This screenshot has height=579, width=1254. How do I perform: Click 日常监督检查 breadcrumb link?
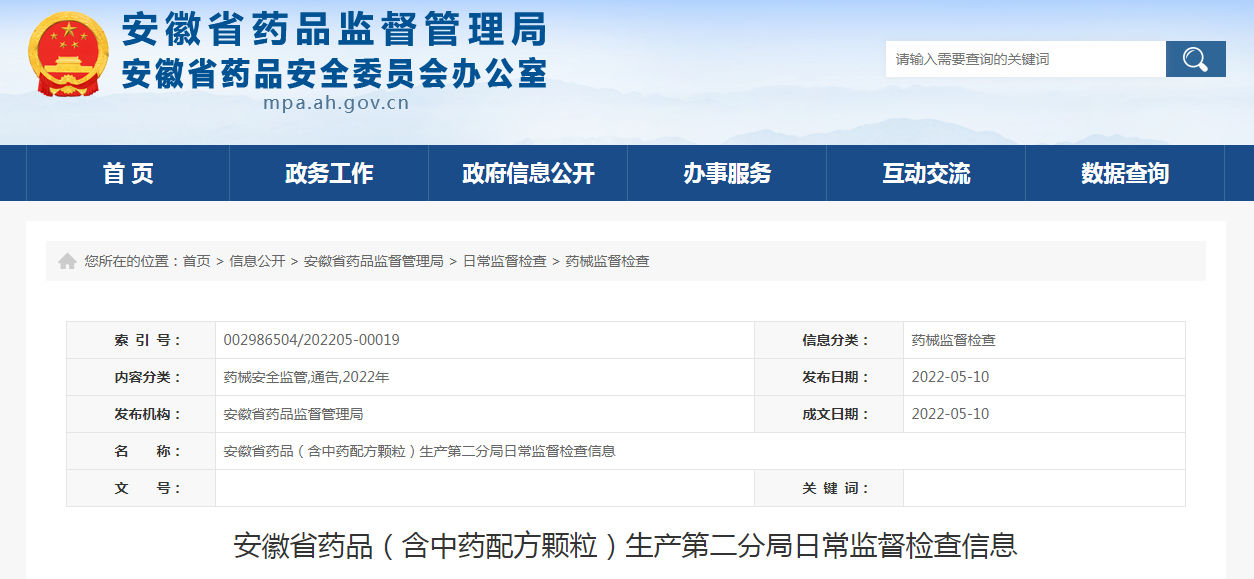coord(504,261)
